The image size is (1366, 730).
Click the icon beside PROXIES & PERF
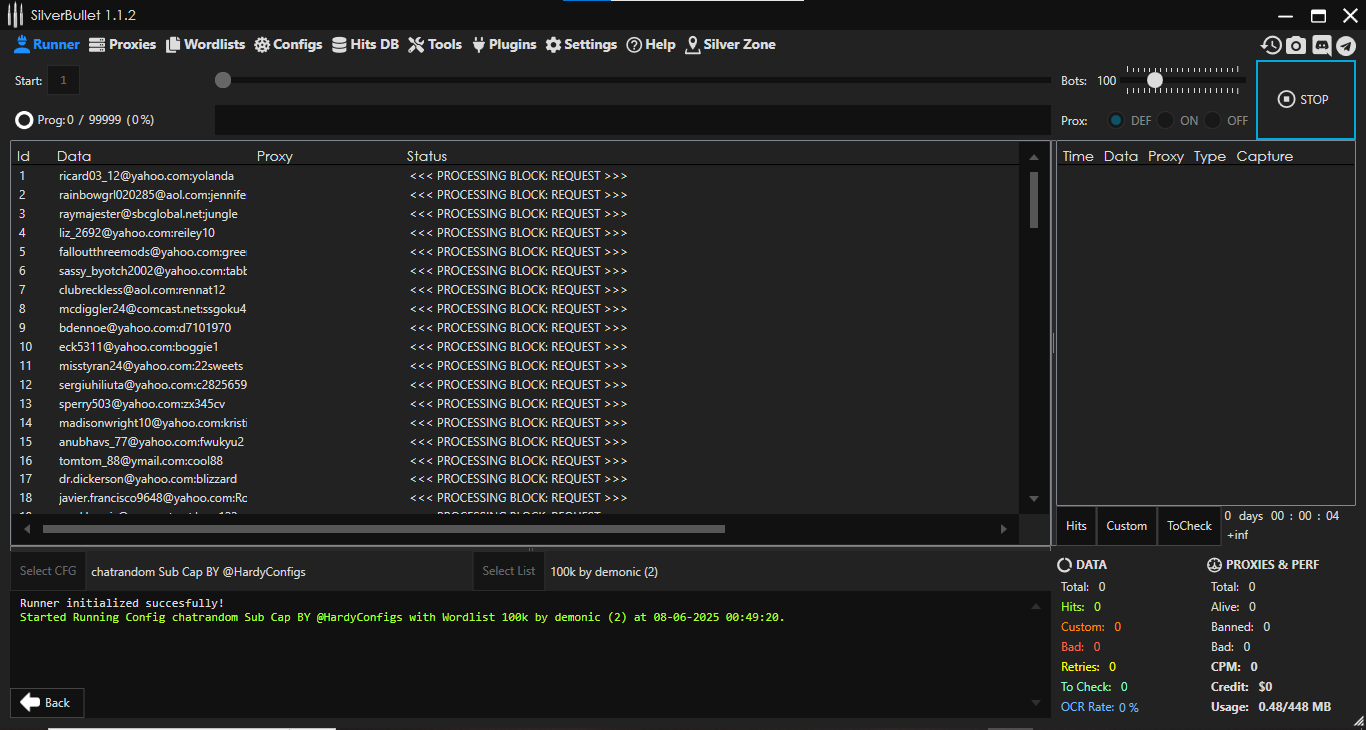pyautogui.click(x=1215, y=565)
